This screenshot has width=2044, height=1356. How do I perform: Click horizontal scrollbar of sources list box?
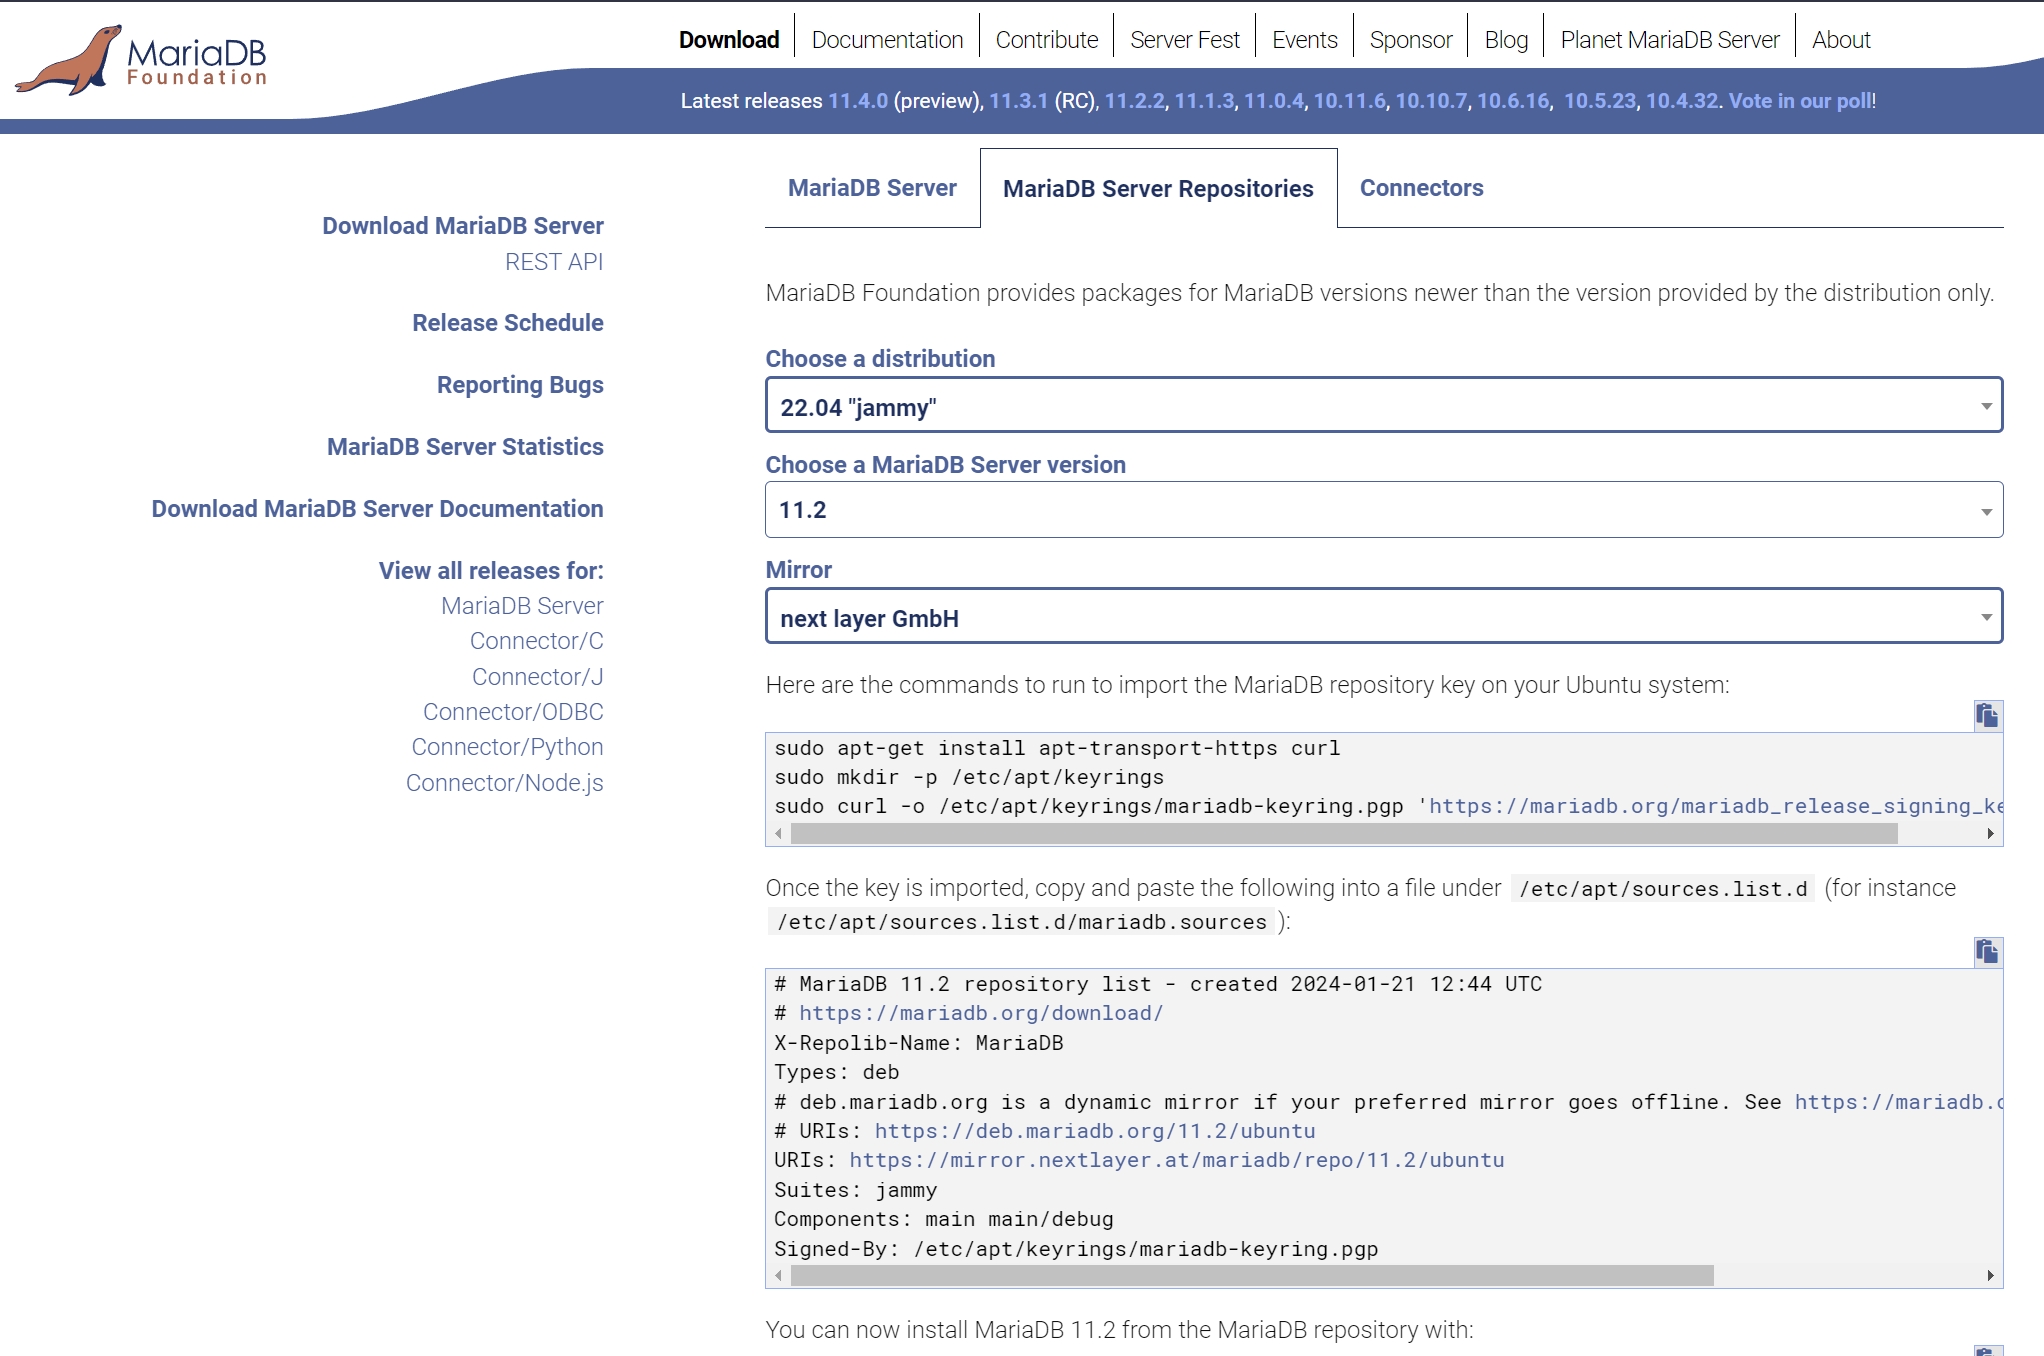click(1252, 1276)
